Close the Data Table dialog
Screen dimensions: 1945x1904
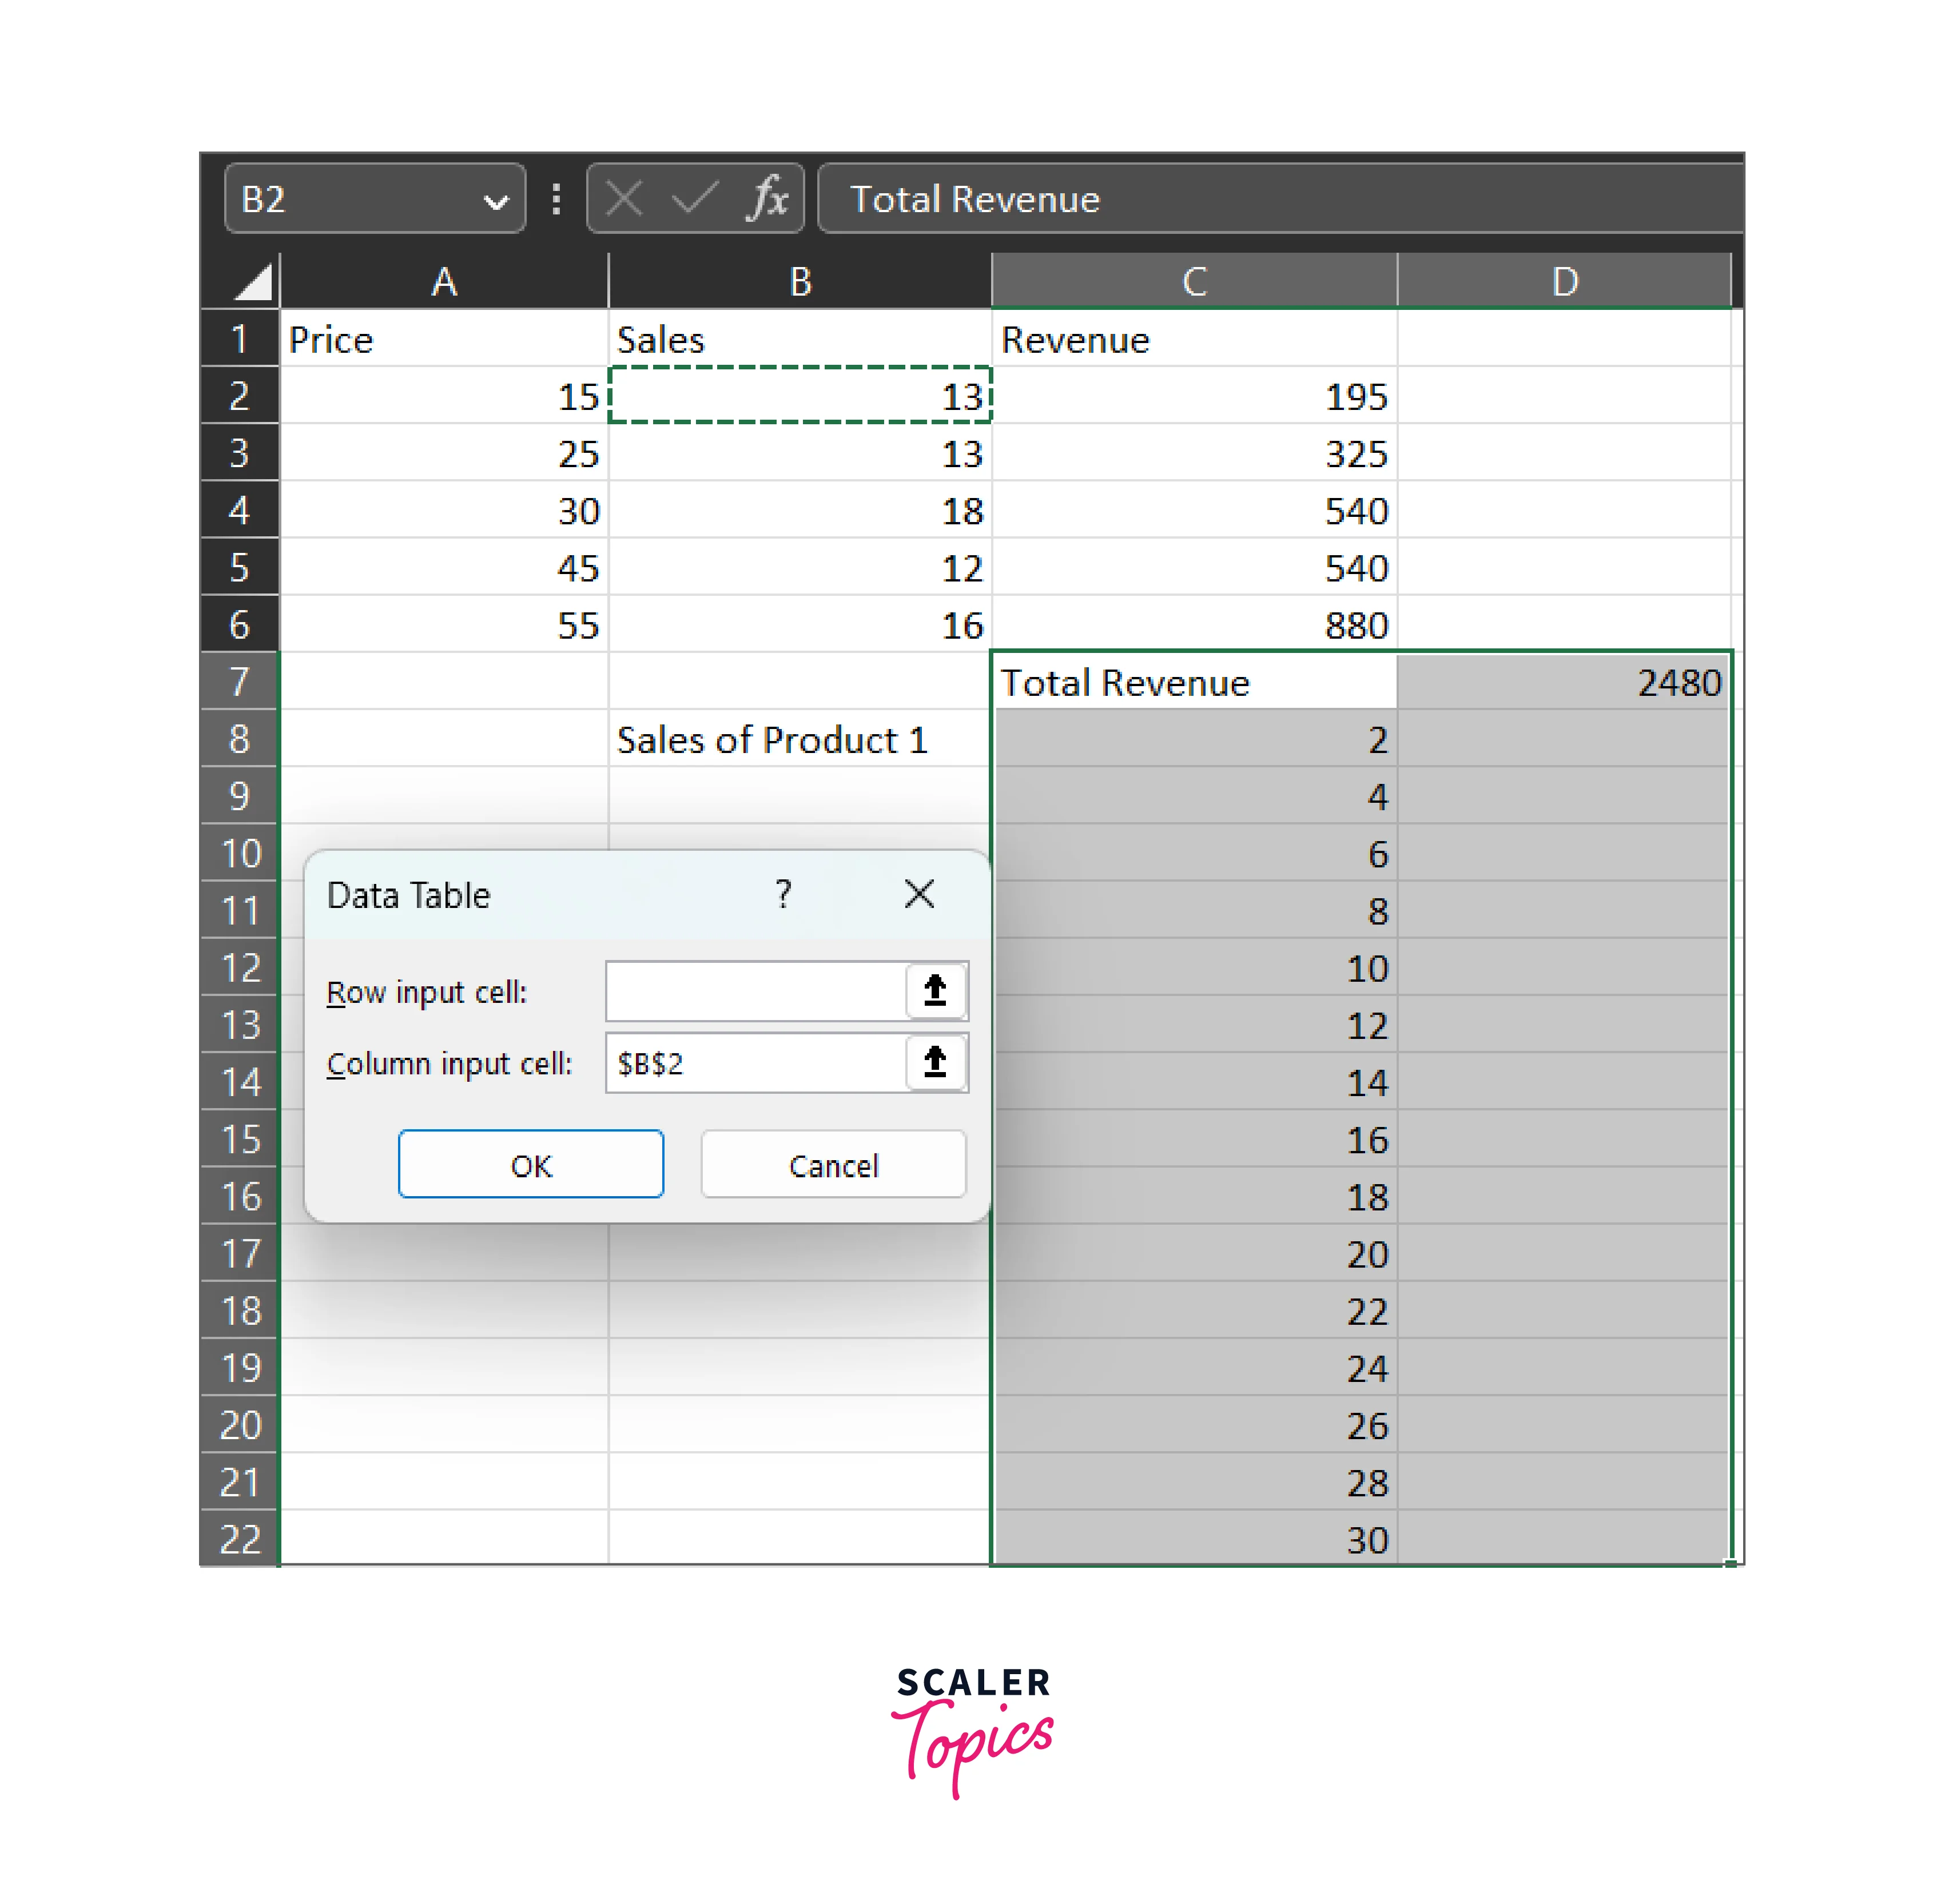[919, 893]
